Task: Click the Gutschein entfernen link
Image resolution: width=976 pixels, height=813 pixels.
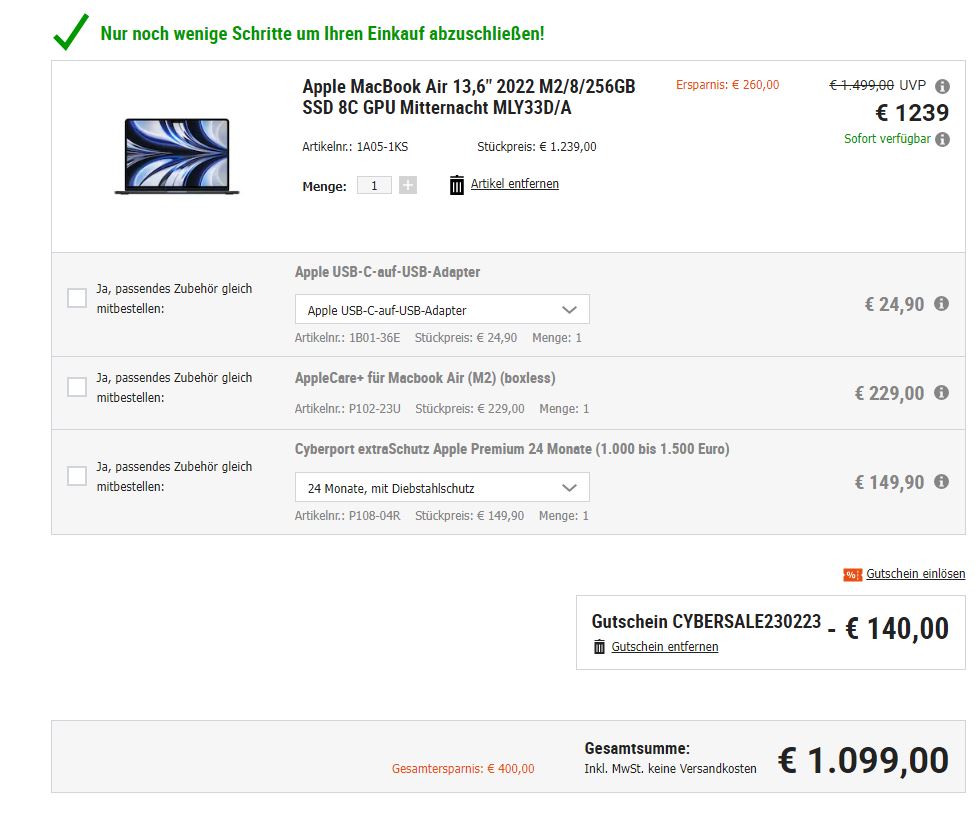Action: [665, 647]
